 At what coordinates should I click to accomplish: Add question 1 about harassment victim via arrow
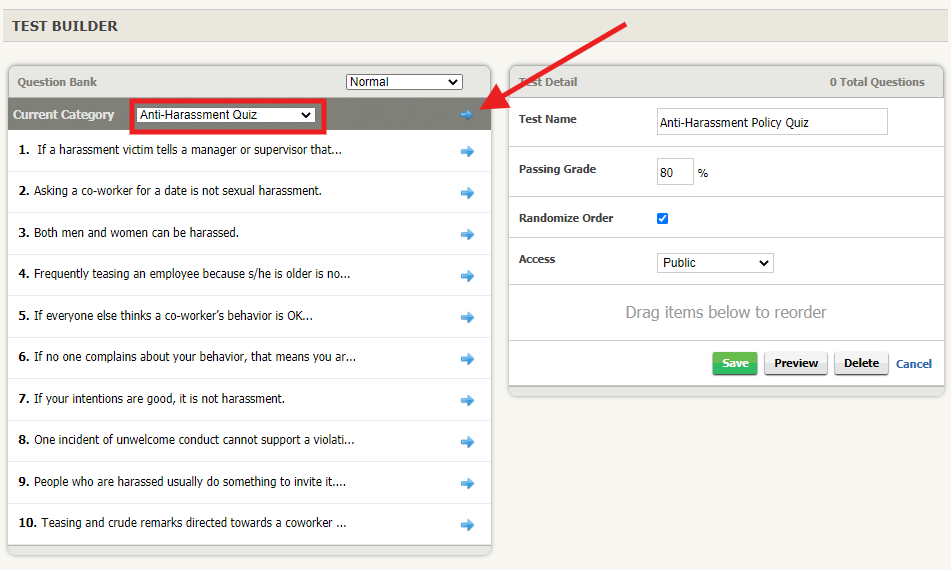[467, 152]
